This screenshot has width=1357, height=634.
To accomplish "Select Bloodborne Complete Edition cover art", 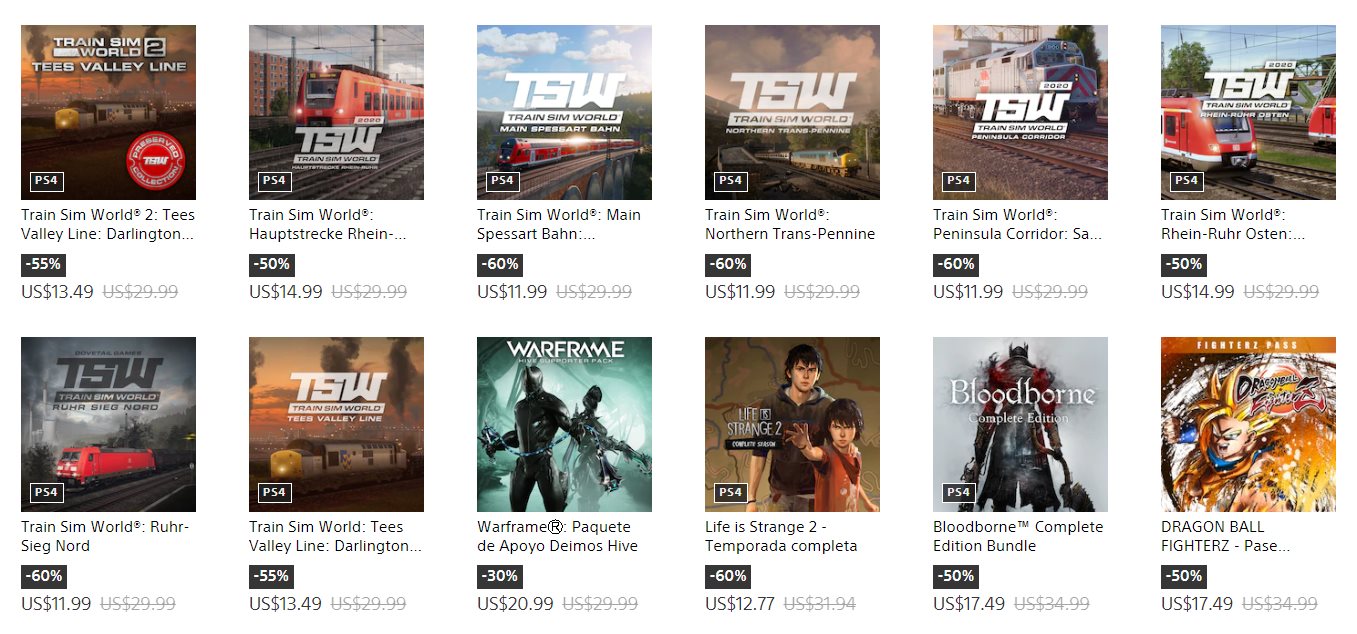I will (1020, 425).
